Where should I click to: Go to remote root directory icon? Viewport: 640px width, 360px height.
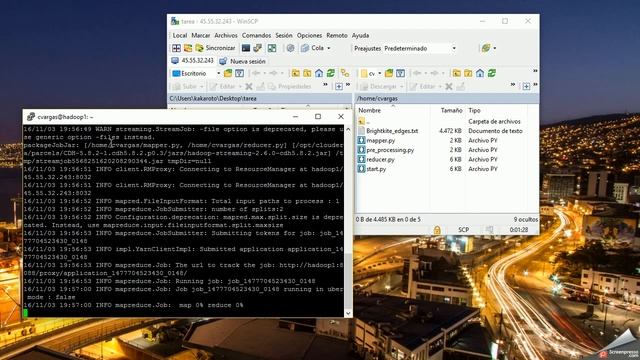pos(468,73)
